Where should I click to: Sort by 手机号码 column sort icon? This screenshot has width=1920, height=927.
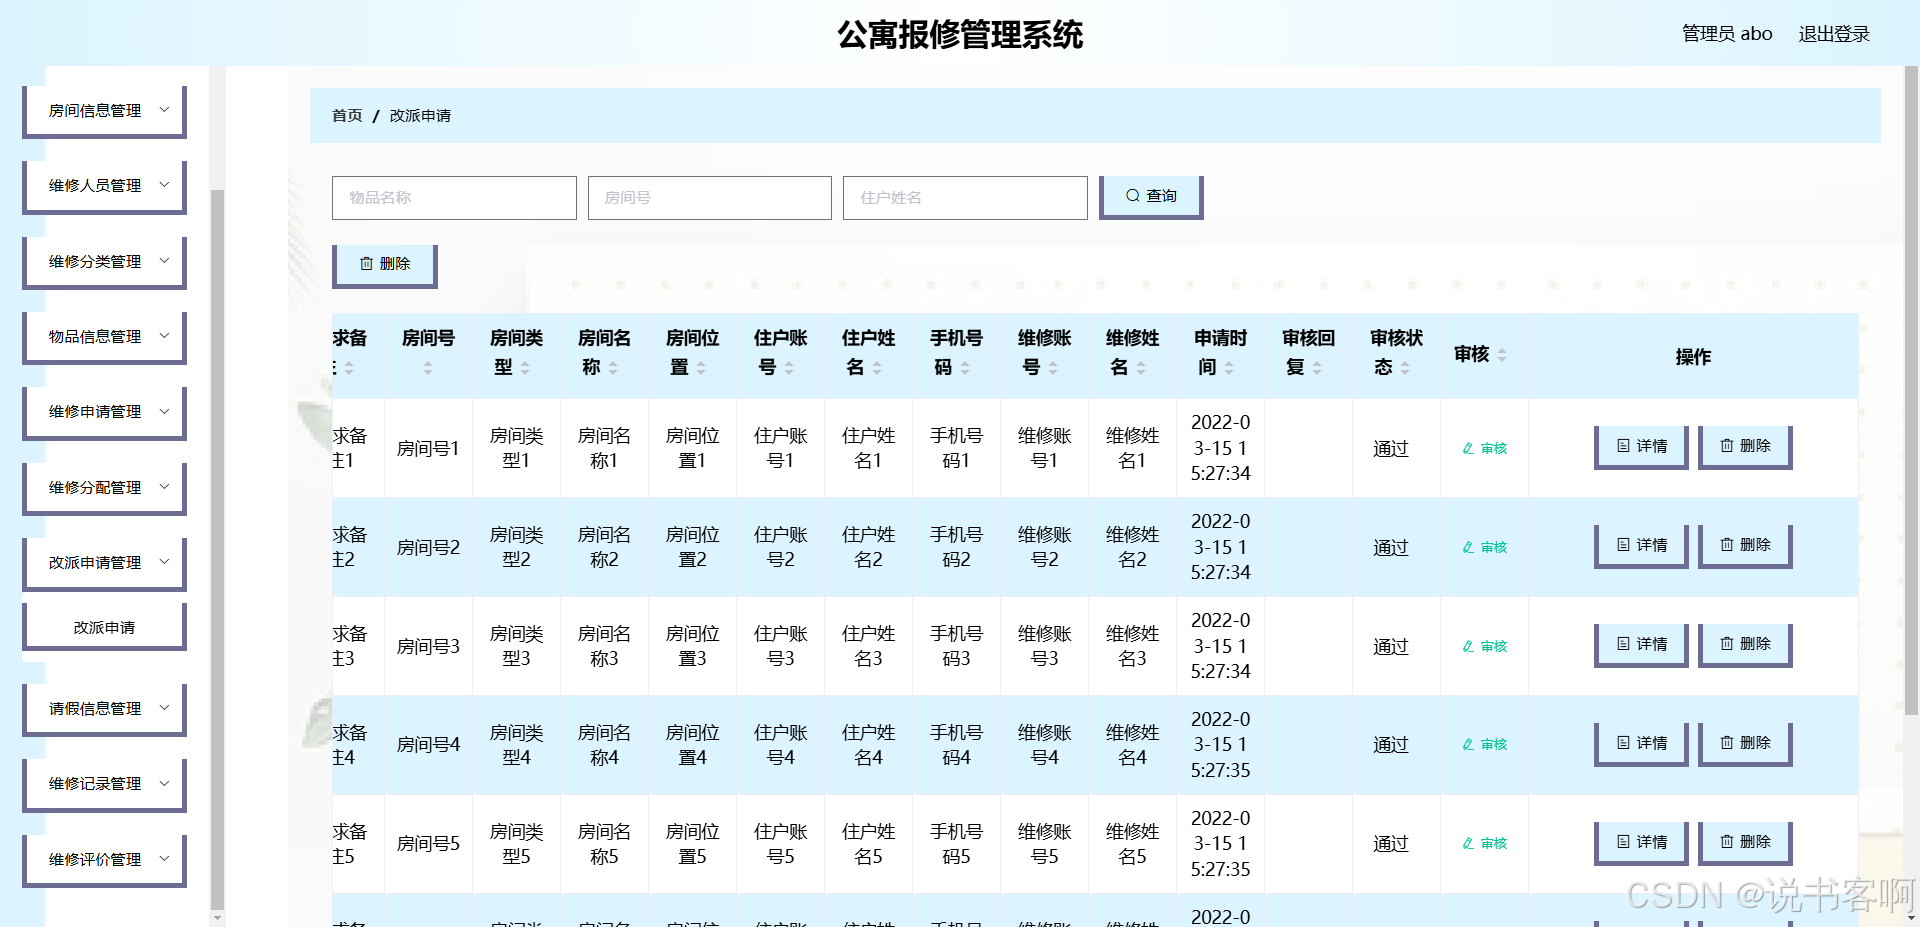(x=965, y=368)
